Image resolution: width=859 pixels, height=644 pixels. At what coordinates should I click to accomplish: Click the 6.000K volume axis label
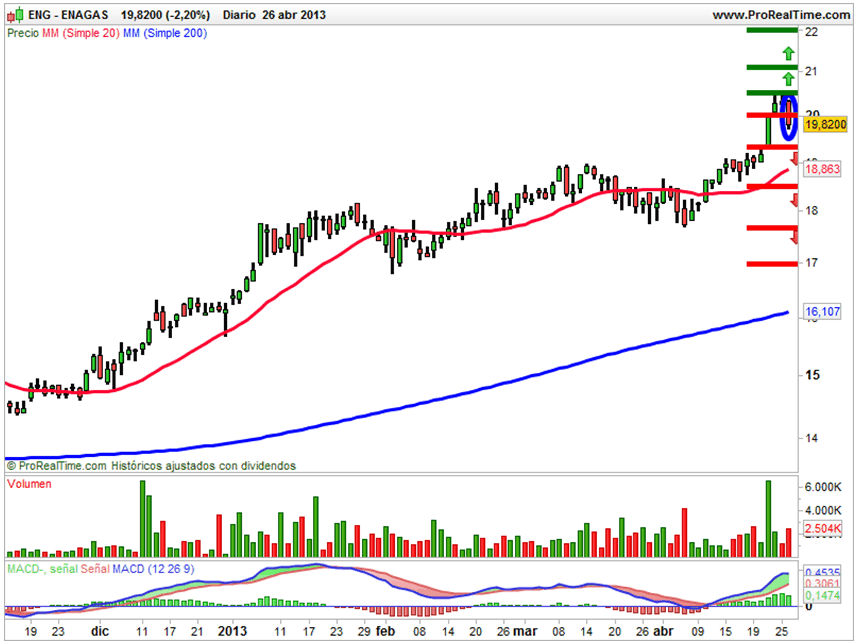coord(823,487)
